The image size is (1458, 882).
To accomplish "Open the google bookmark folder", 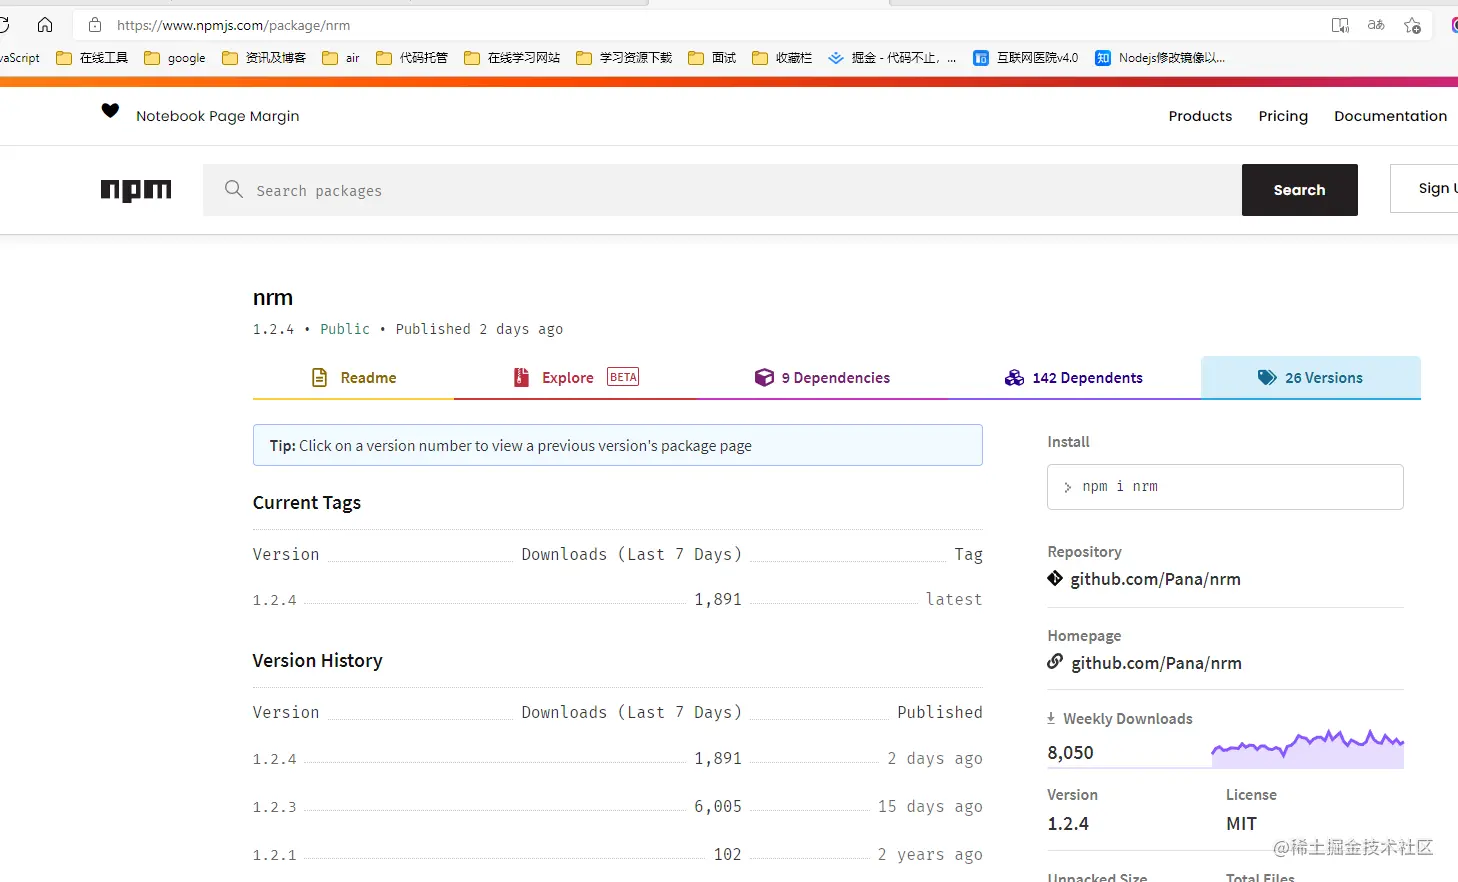I will [175, 58].
